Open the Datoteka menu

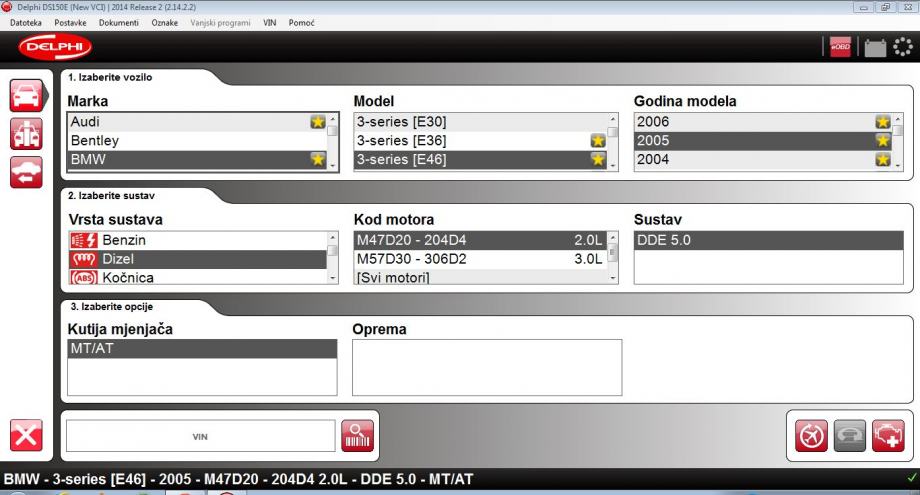point(26,23)
